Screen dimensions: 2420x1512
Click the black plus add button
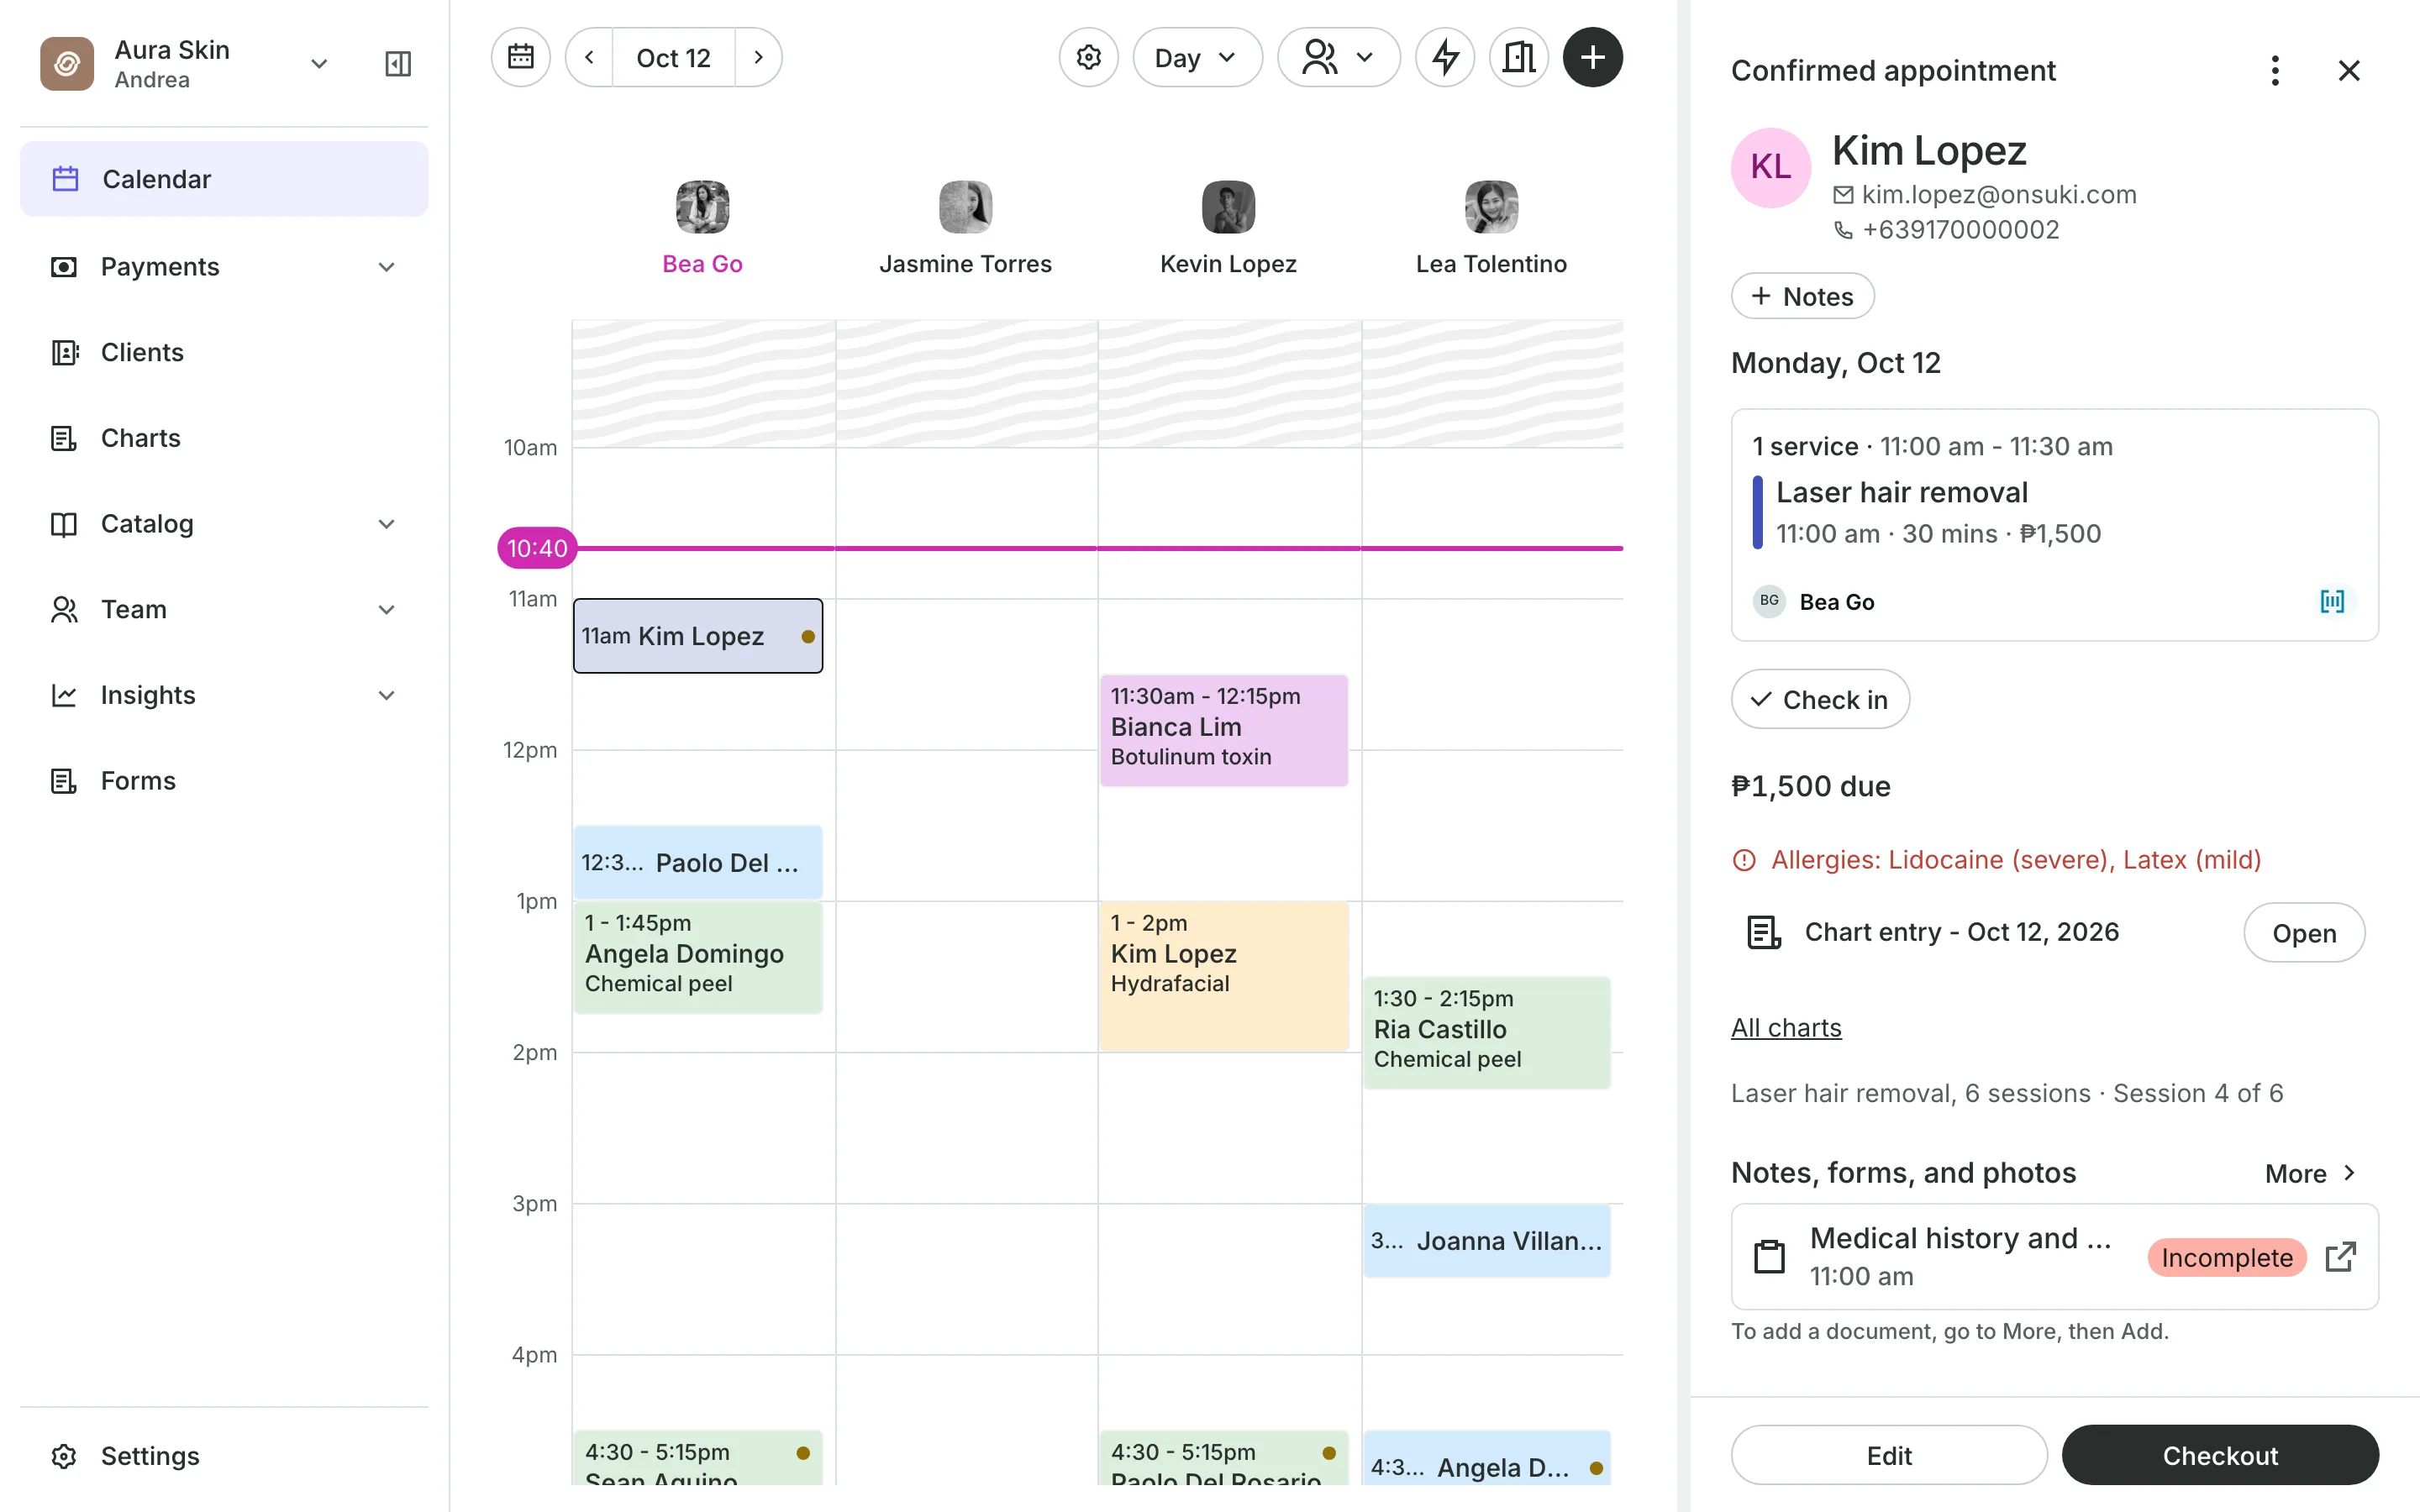(x=1592, y=57)
